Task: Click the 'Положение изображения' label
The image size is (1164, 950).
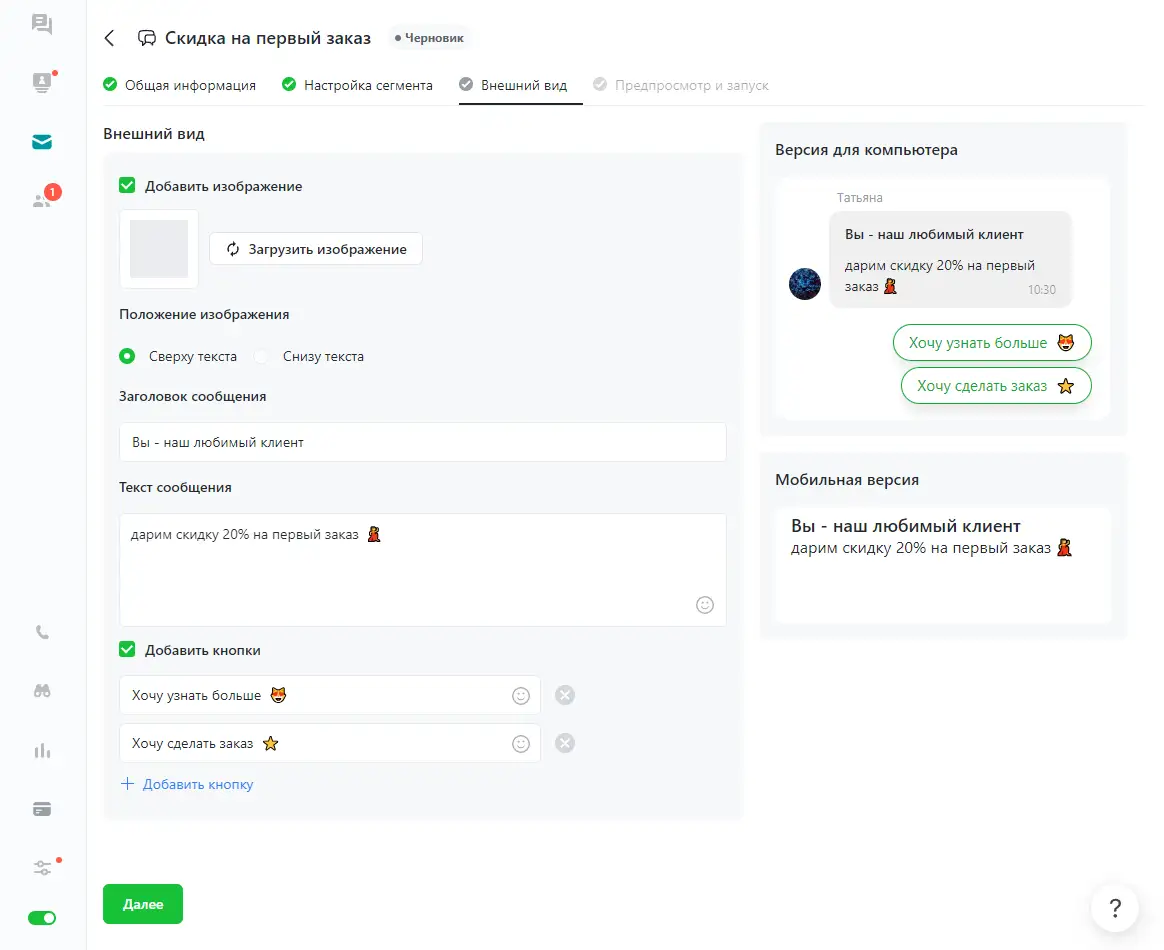Action: click(x=204, y=315)
